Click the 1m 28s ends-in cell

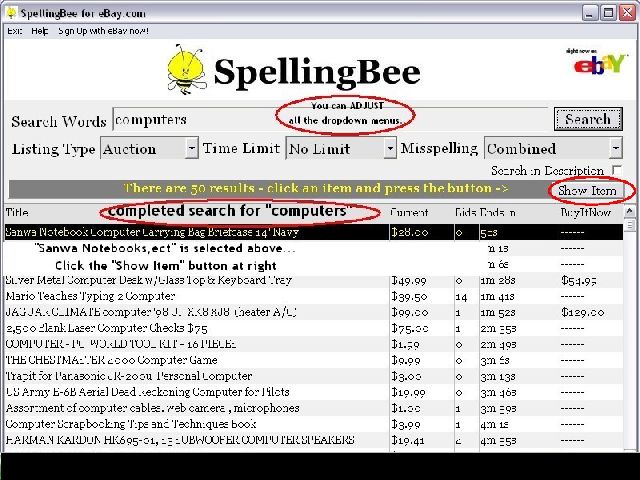click(498, 280)
